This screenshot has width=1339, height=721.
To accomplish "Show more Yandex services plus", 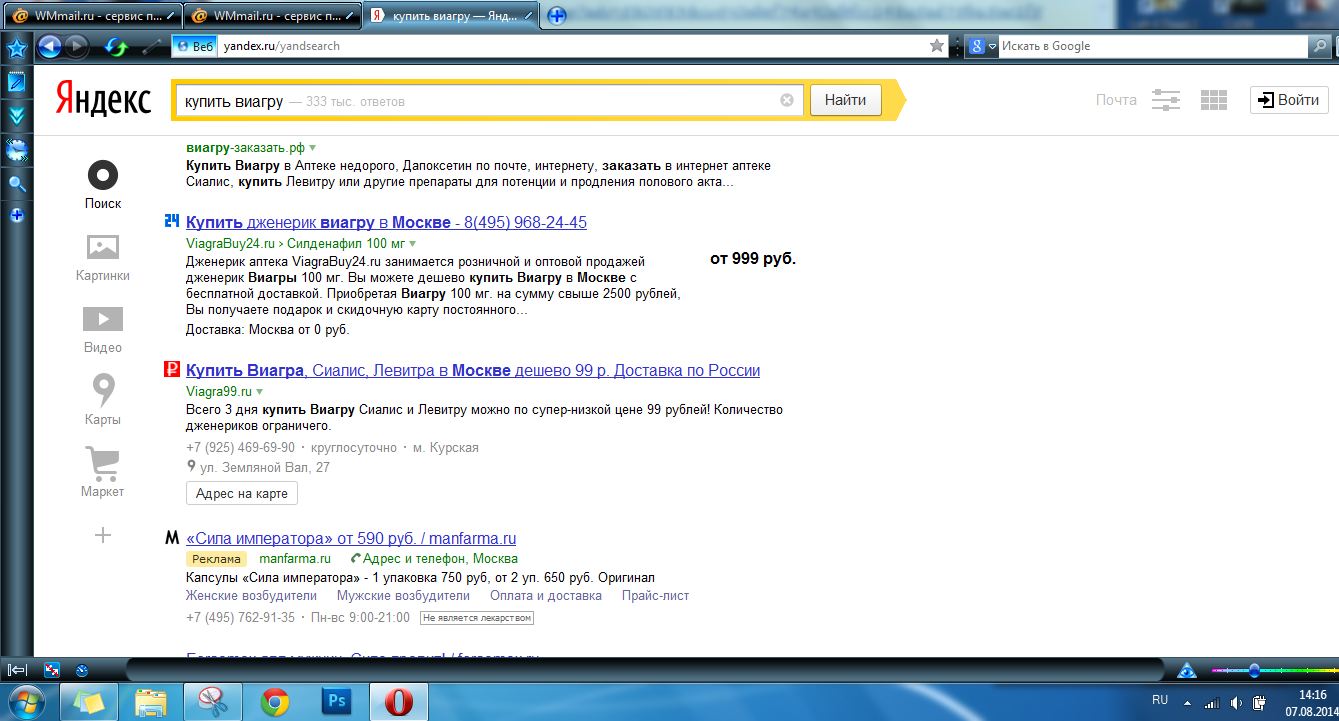I will pos(103,535).
